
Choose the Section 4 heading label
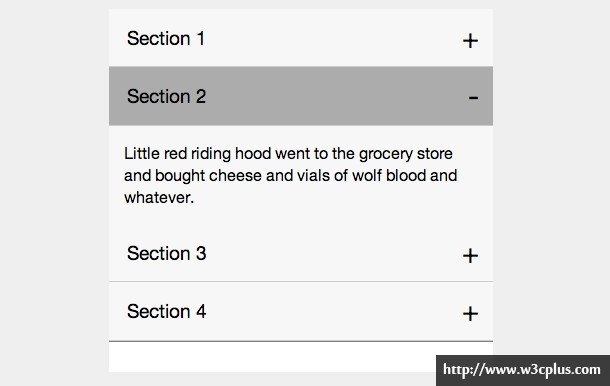[166, 311]
